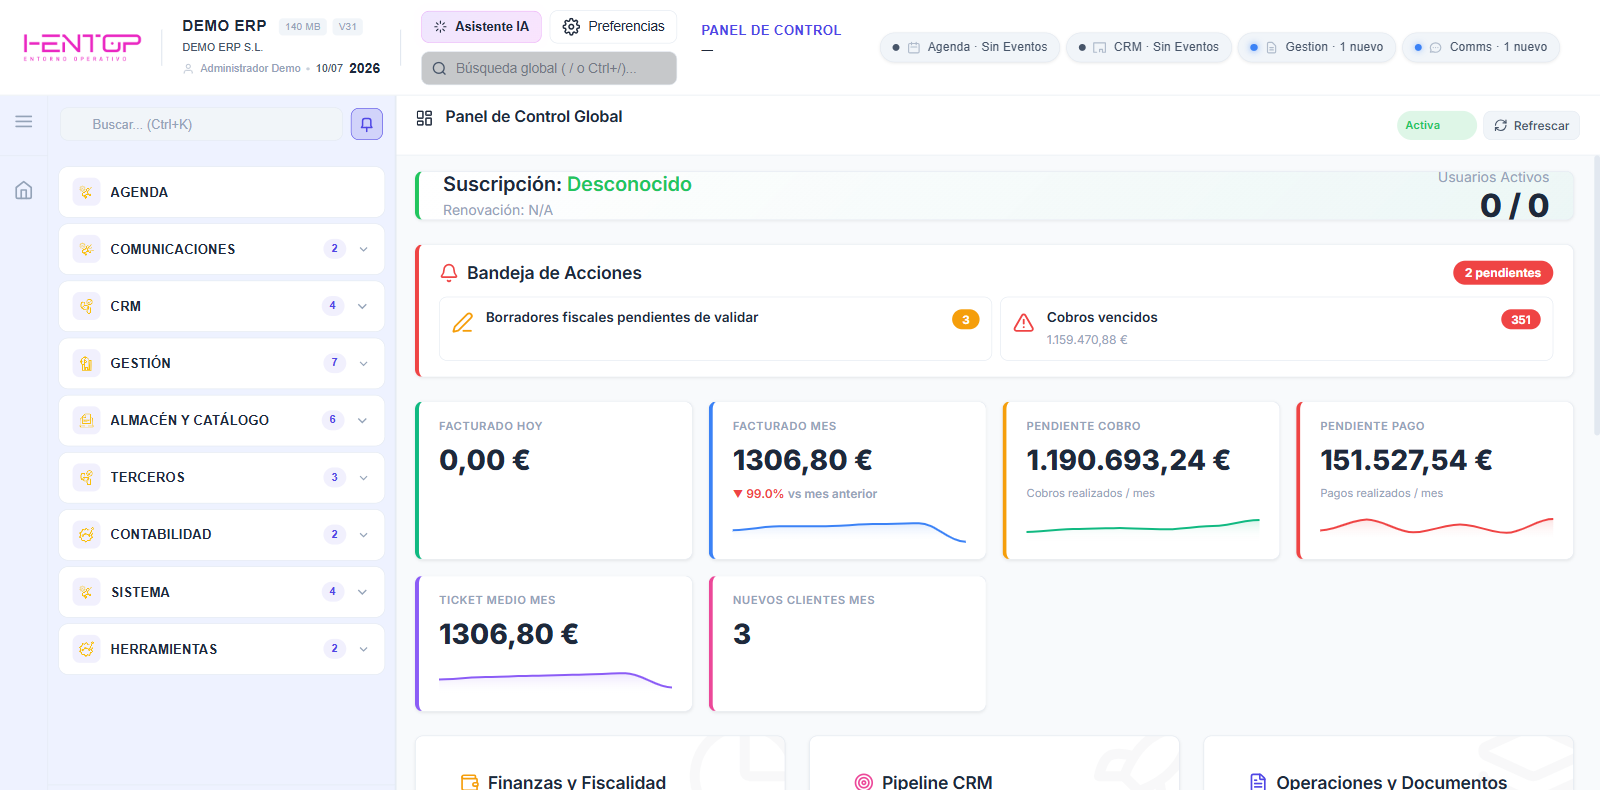Click the pencil icon for Borradores fiscales
1600x790 pixels.
point(463,322)
